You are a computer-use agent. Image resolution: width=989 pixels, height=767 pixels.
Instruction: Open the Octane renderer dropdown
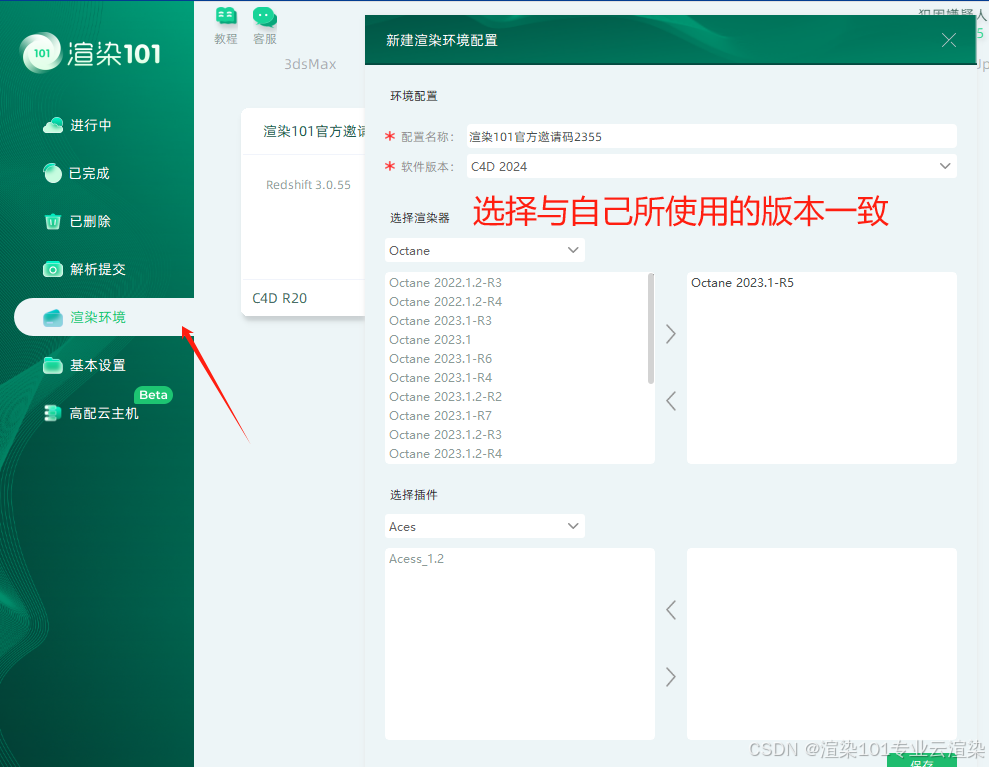click(x=484, y=250)
